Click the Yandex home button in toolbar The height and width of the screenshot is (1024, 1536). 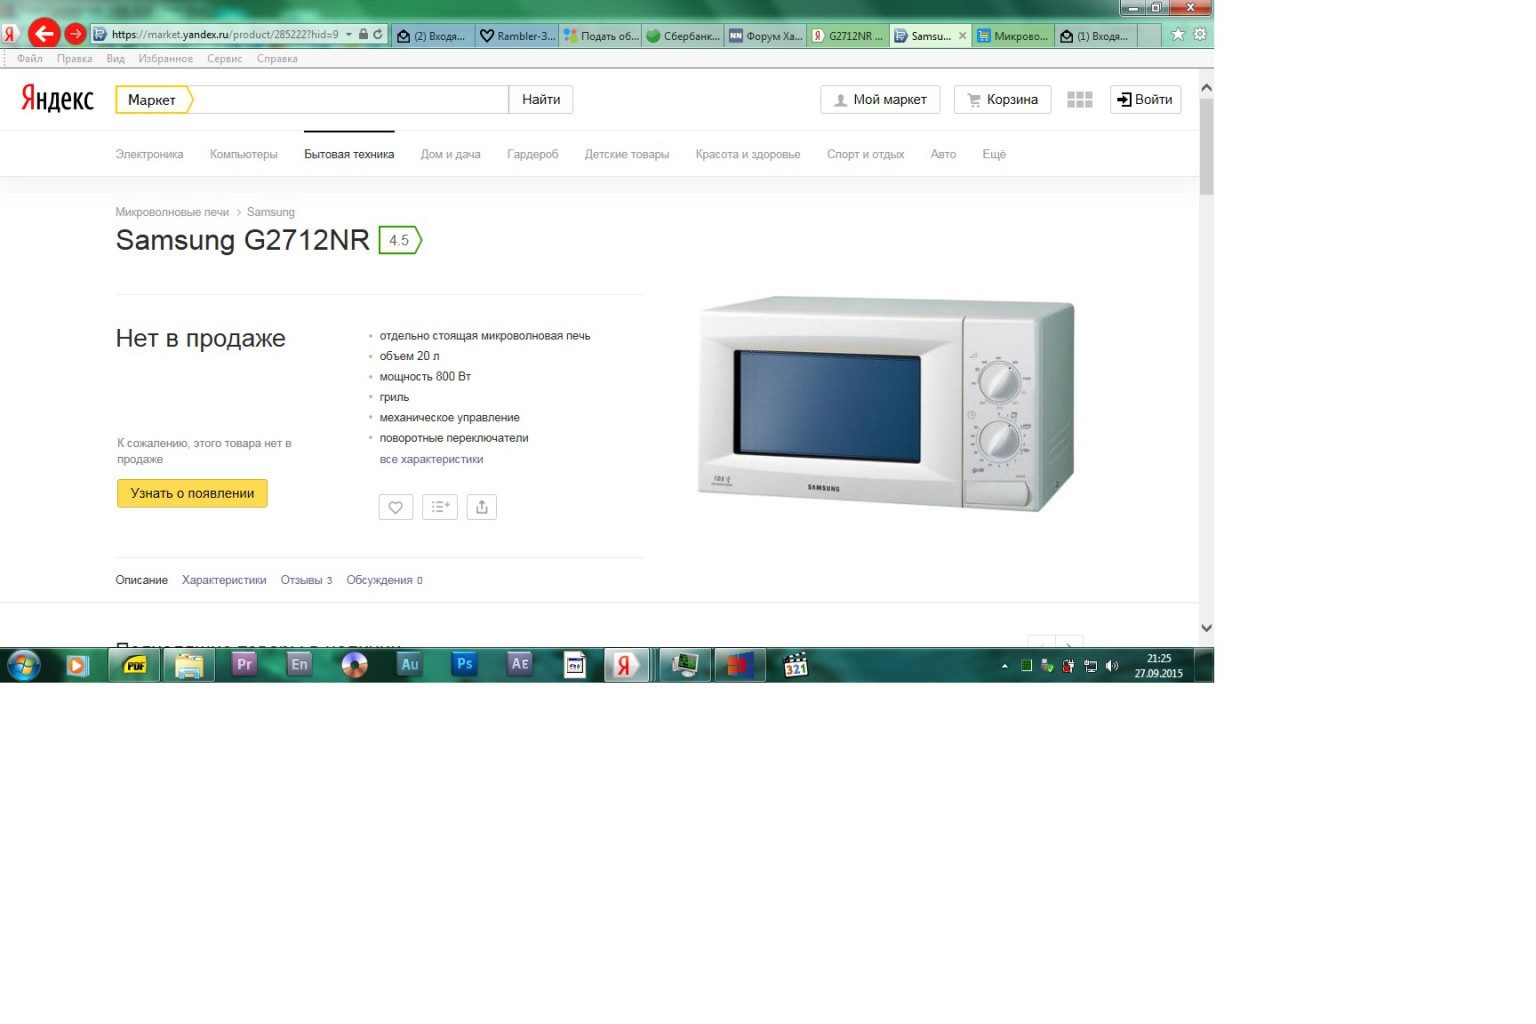pyautogui.click(x=10, y=35)
